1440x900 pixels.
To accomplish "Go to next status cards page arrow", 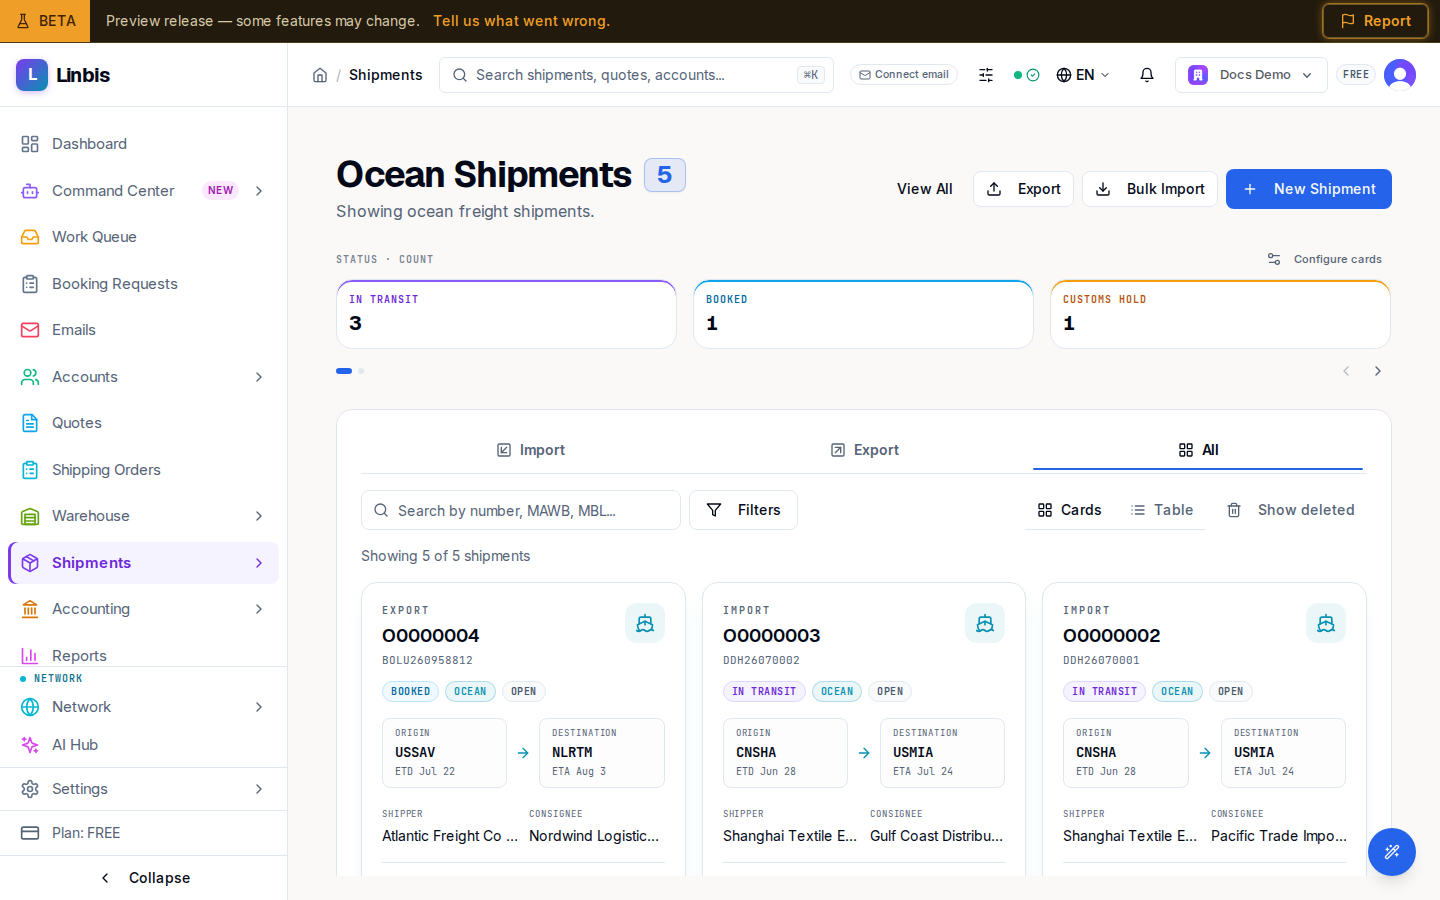I will [1378, 371].
